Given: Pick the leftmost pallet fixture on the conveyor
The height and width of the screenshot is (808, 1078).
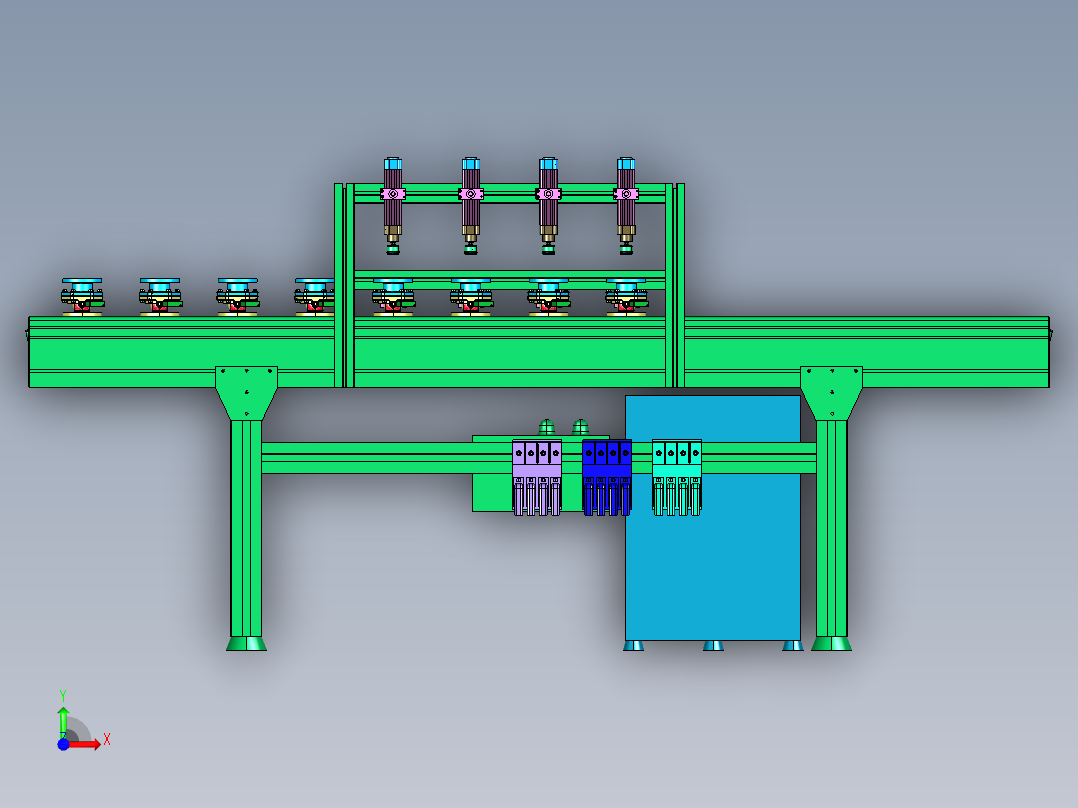Looking at the screenshot, I should click(x=82, y=297).
